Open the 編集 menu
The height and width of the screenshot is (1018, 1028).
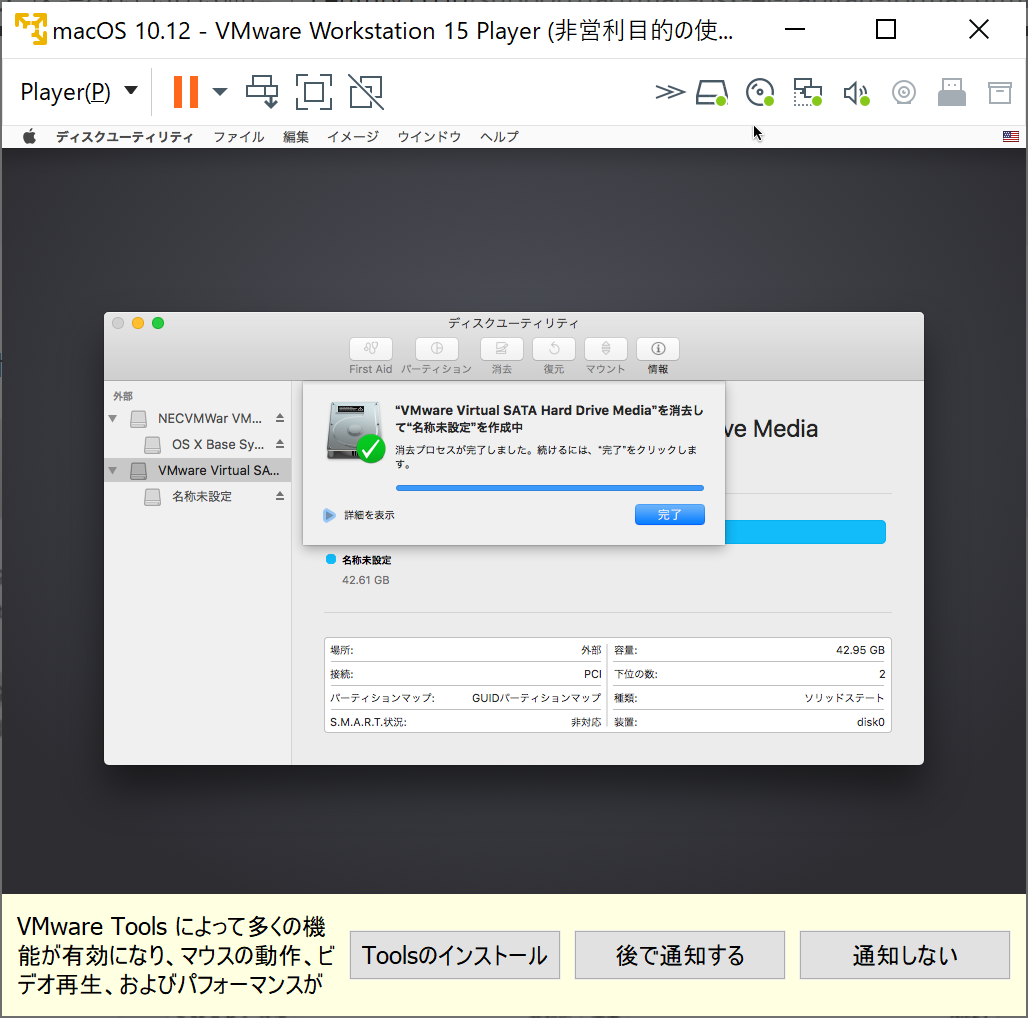[296, 136]
